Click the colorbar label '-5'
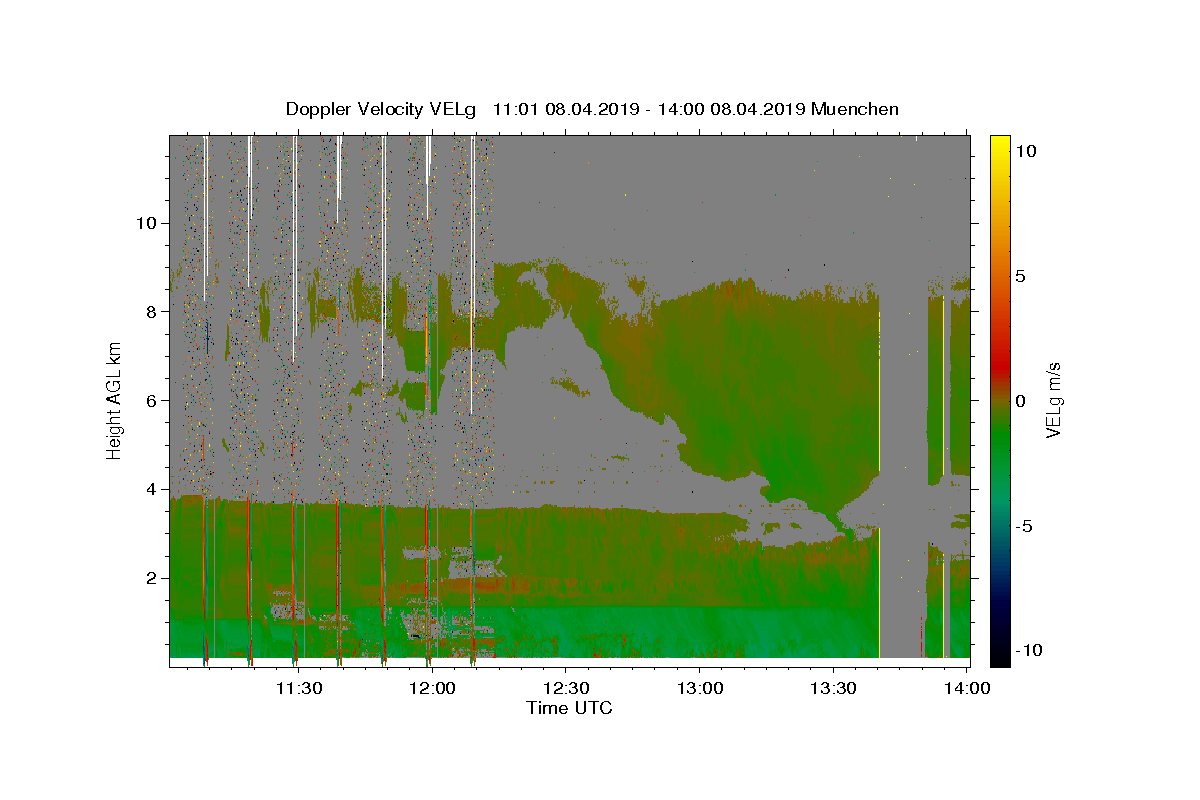1200x800 pixels. click(1025, 526)
